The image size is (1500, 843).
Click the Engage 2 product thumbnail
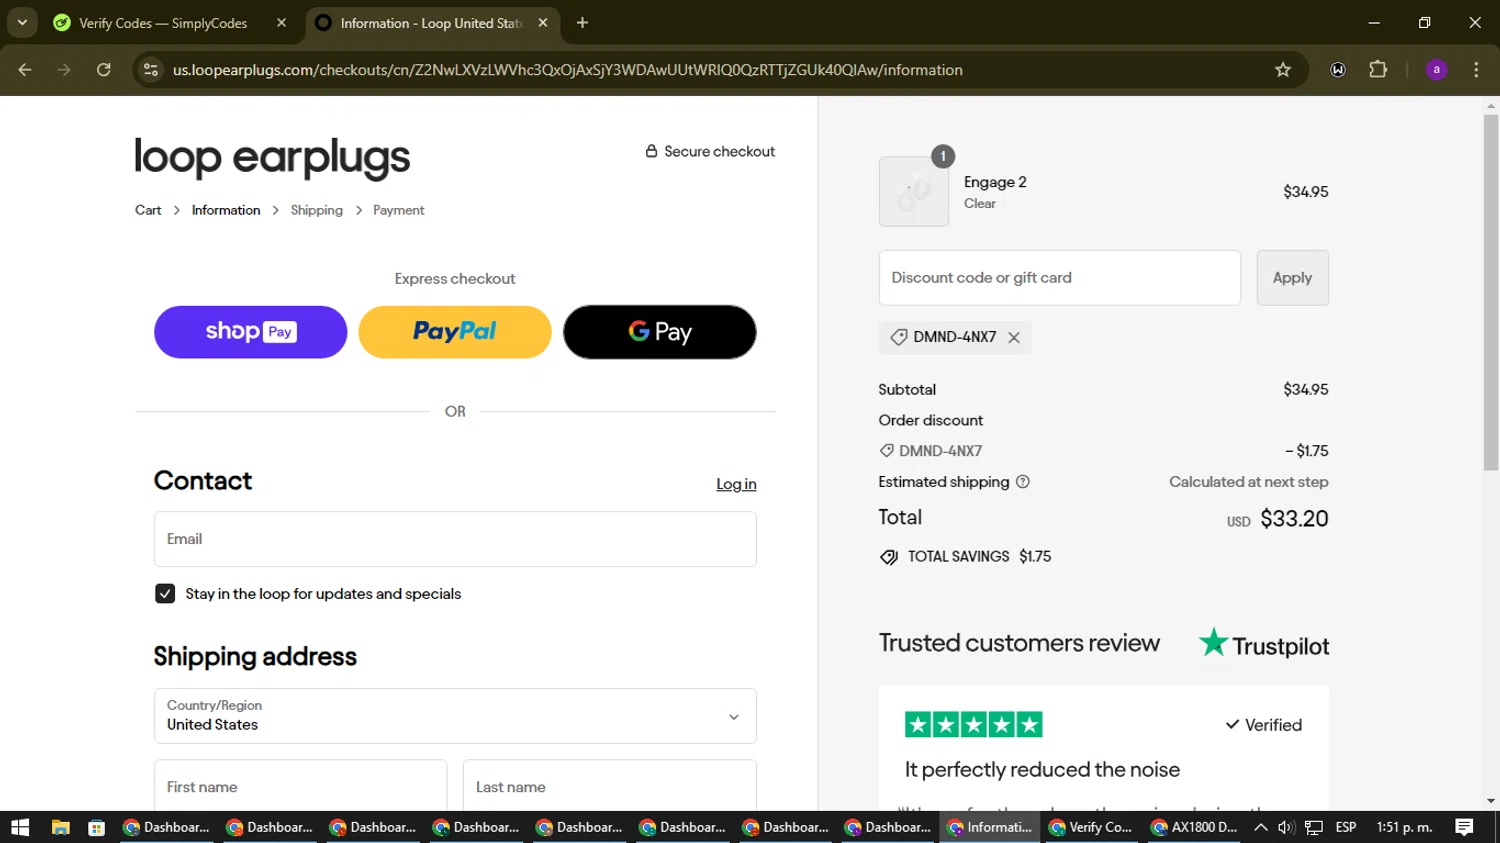(914, 191)
